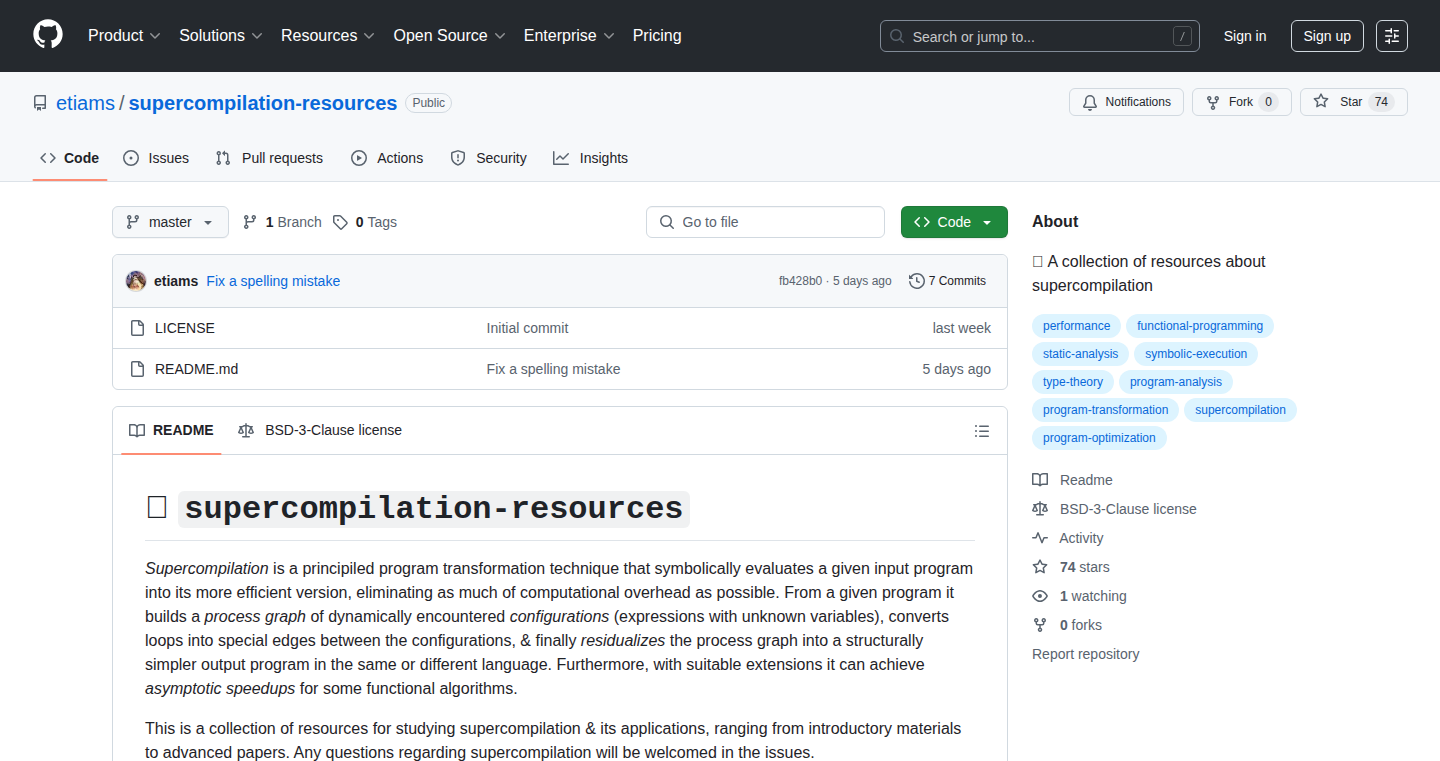Open the supercompilation-resources repository link

click(x=263, y=103)
